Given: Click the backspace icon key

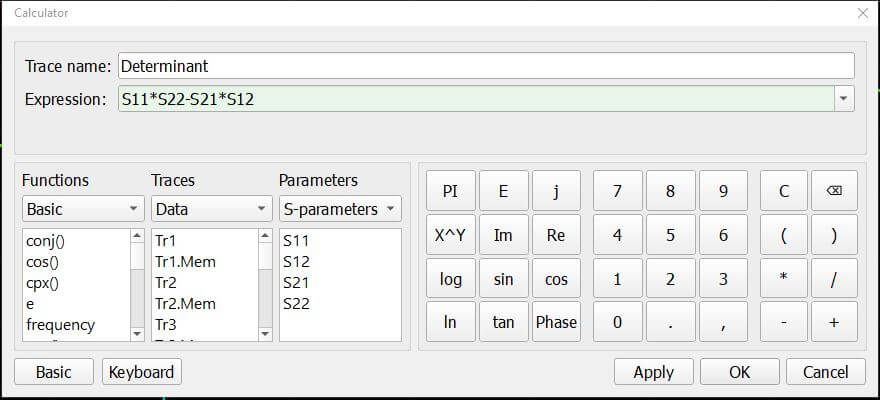Looking at the screenshot, I should pyautogui.click(x=835, y=191).
